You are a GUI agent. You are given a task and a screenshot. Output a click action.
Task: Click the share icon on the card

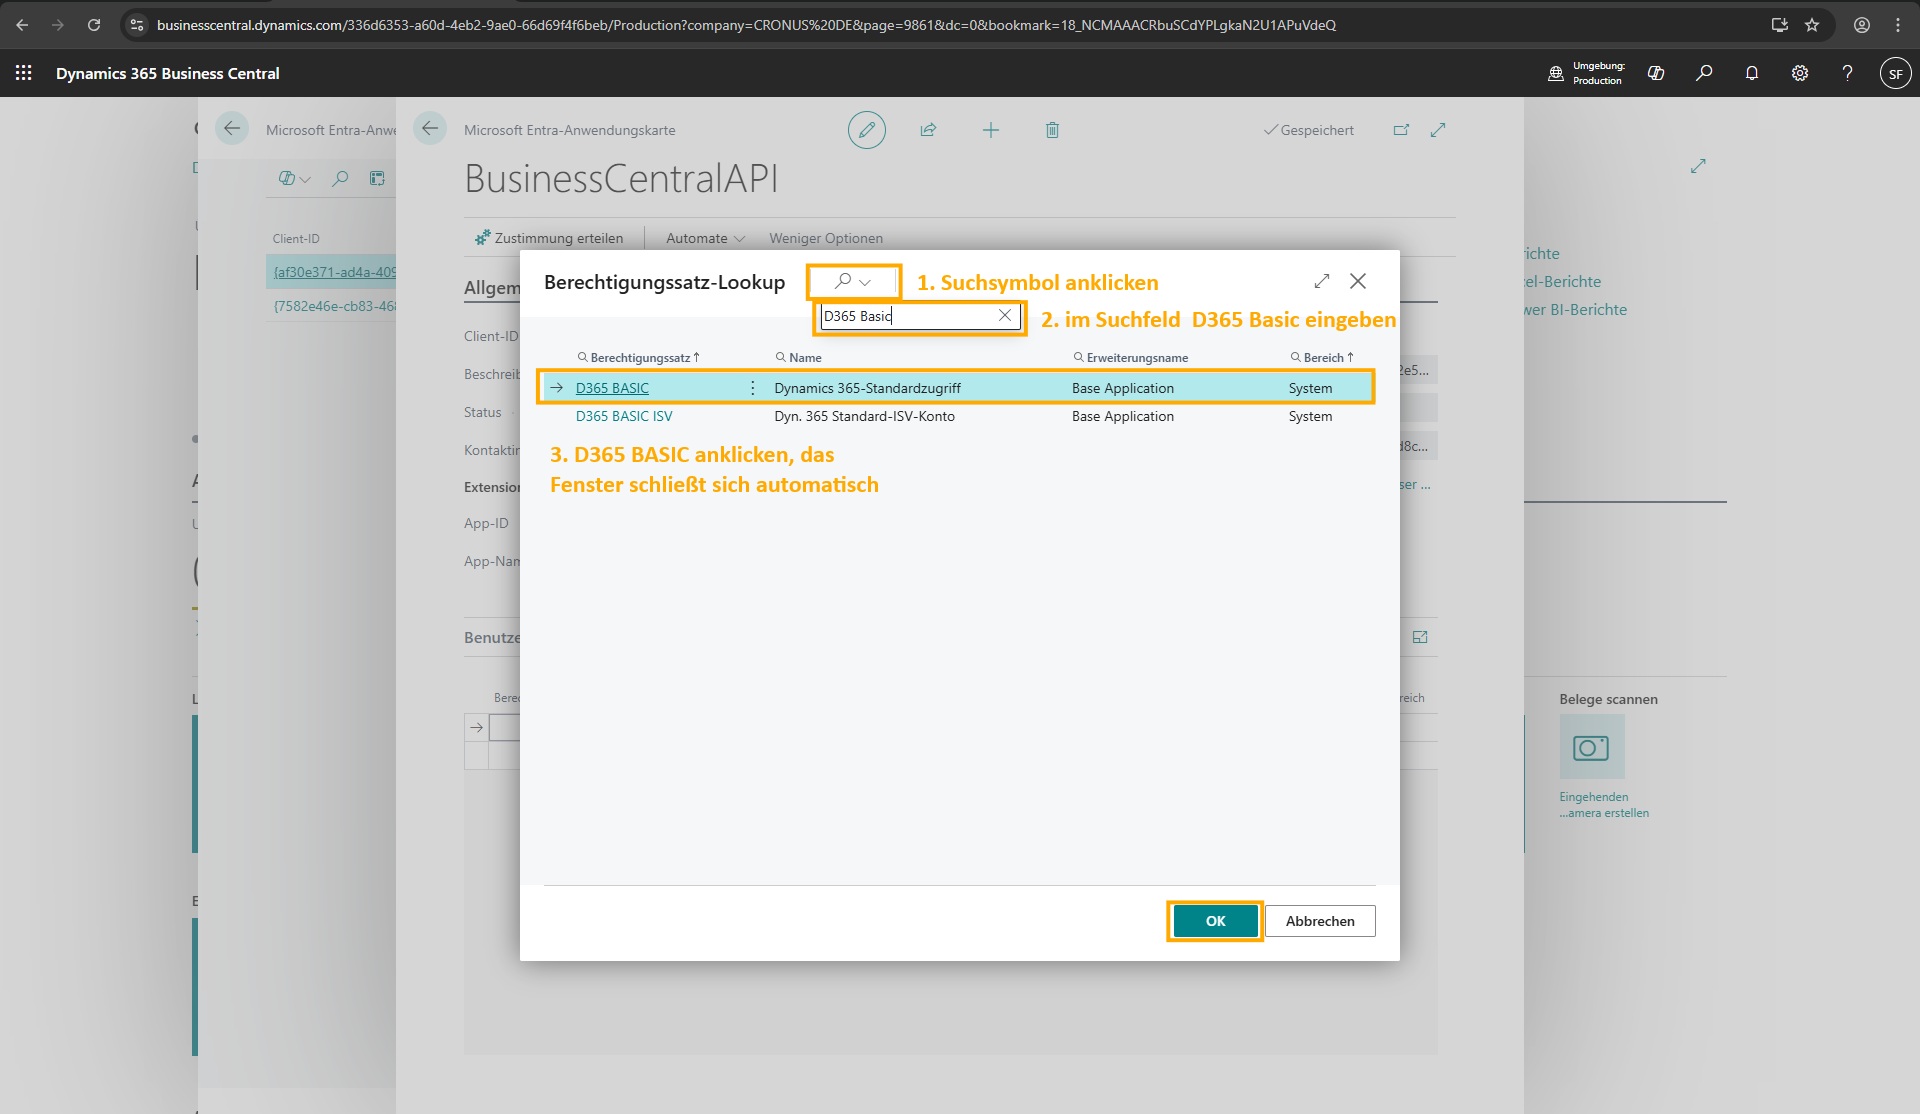[x=928, y=130]
